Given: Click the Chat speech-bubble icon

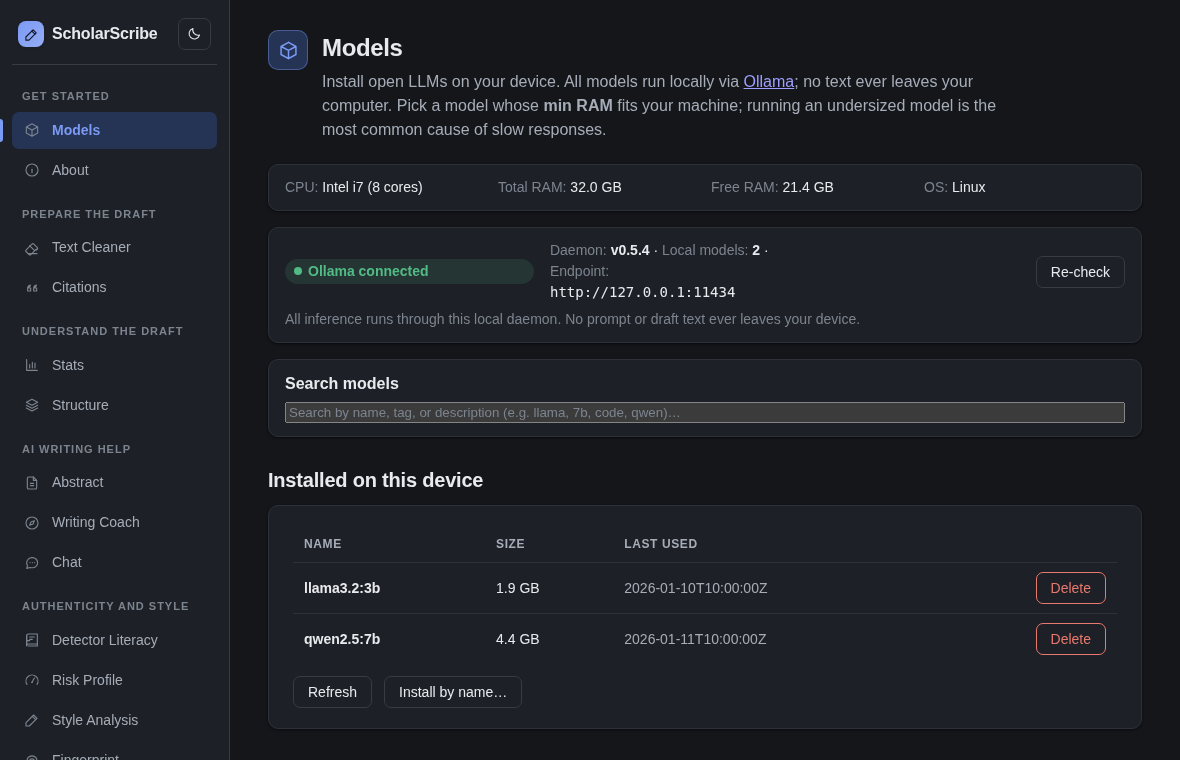Looking at the screenshot, I should pyautogui.click(x=32, y=562).
